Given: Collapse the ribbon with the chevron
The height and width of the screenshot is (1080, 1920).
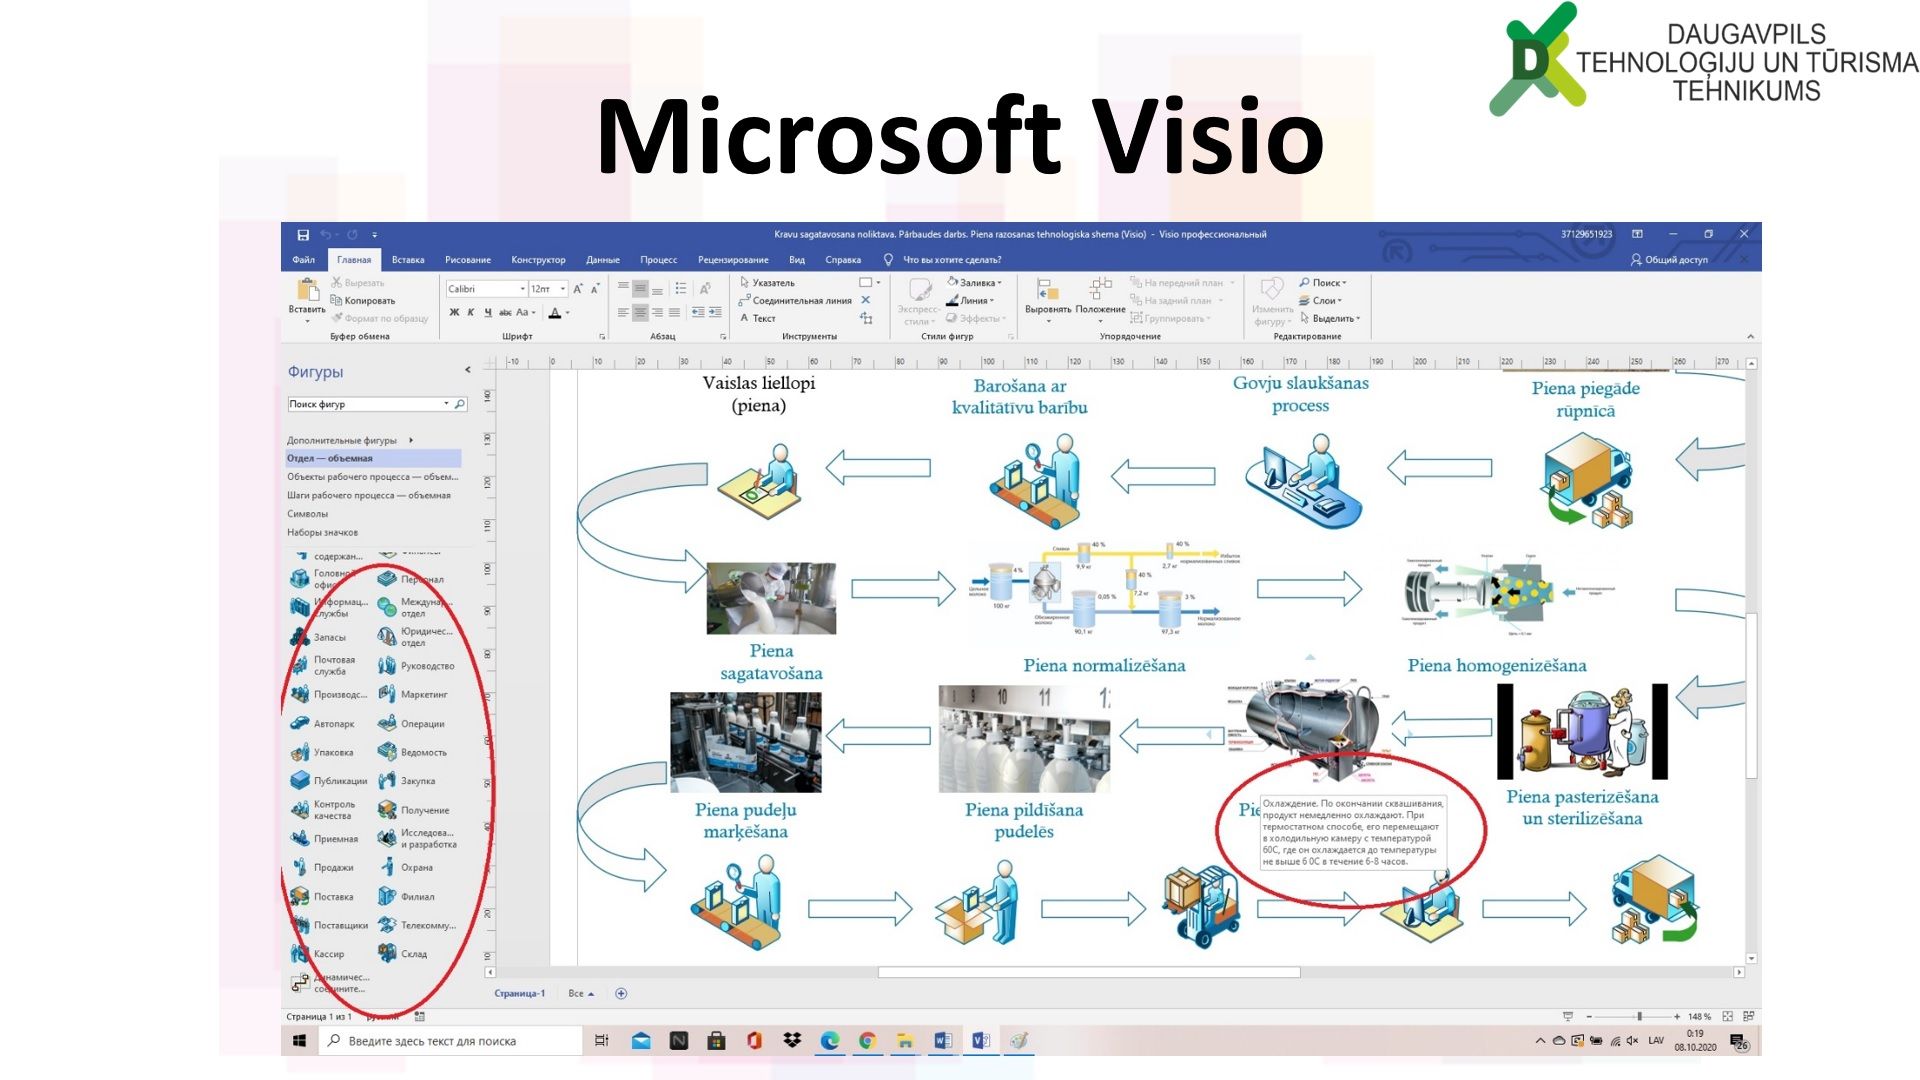Looking at the screenshot, I should pos(1750,337).
